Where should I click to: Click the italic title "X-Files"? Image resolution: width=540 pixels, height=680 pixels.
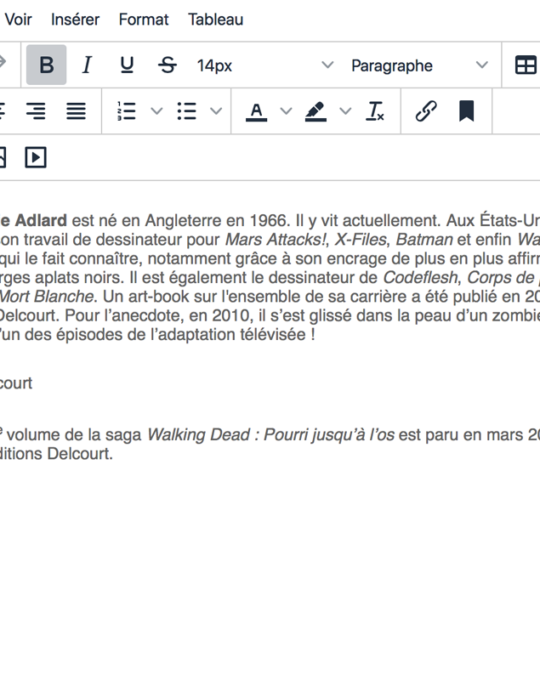coord(360,239)
